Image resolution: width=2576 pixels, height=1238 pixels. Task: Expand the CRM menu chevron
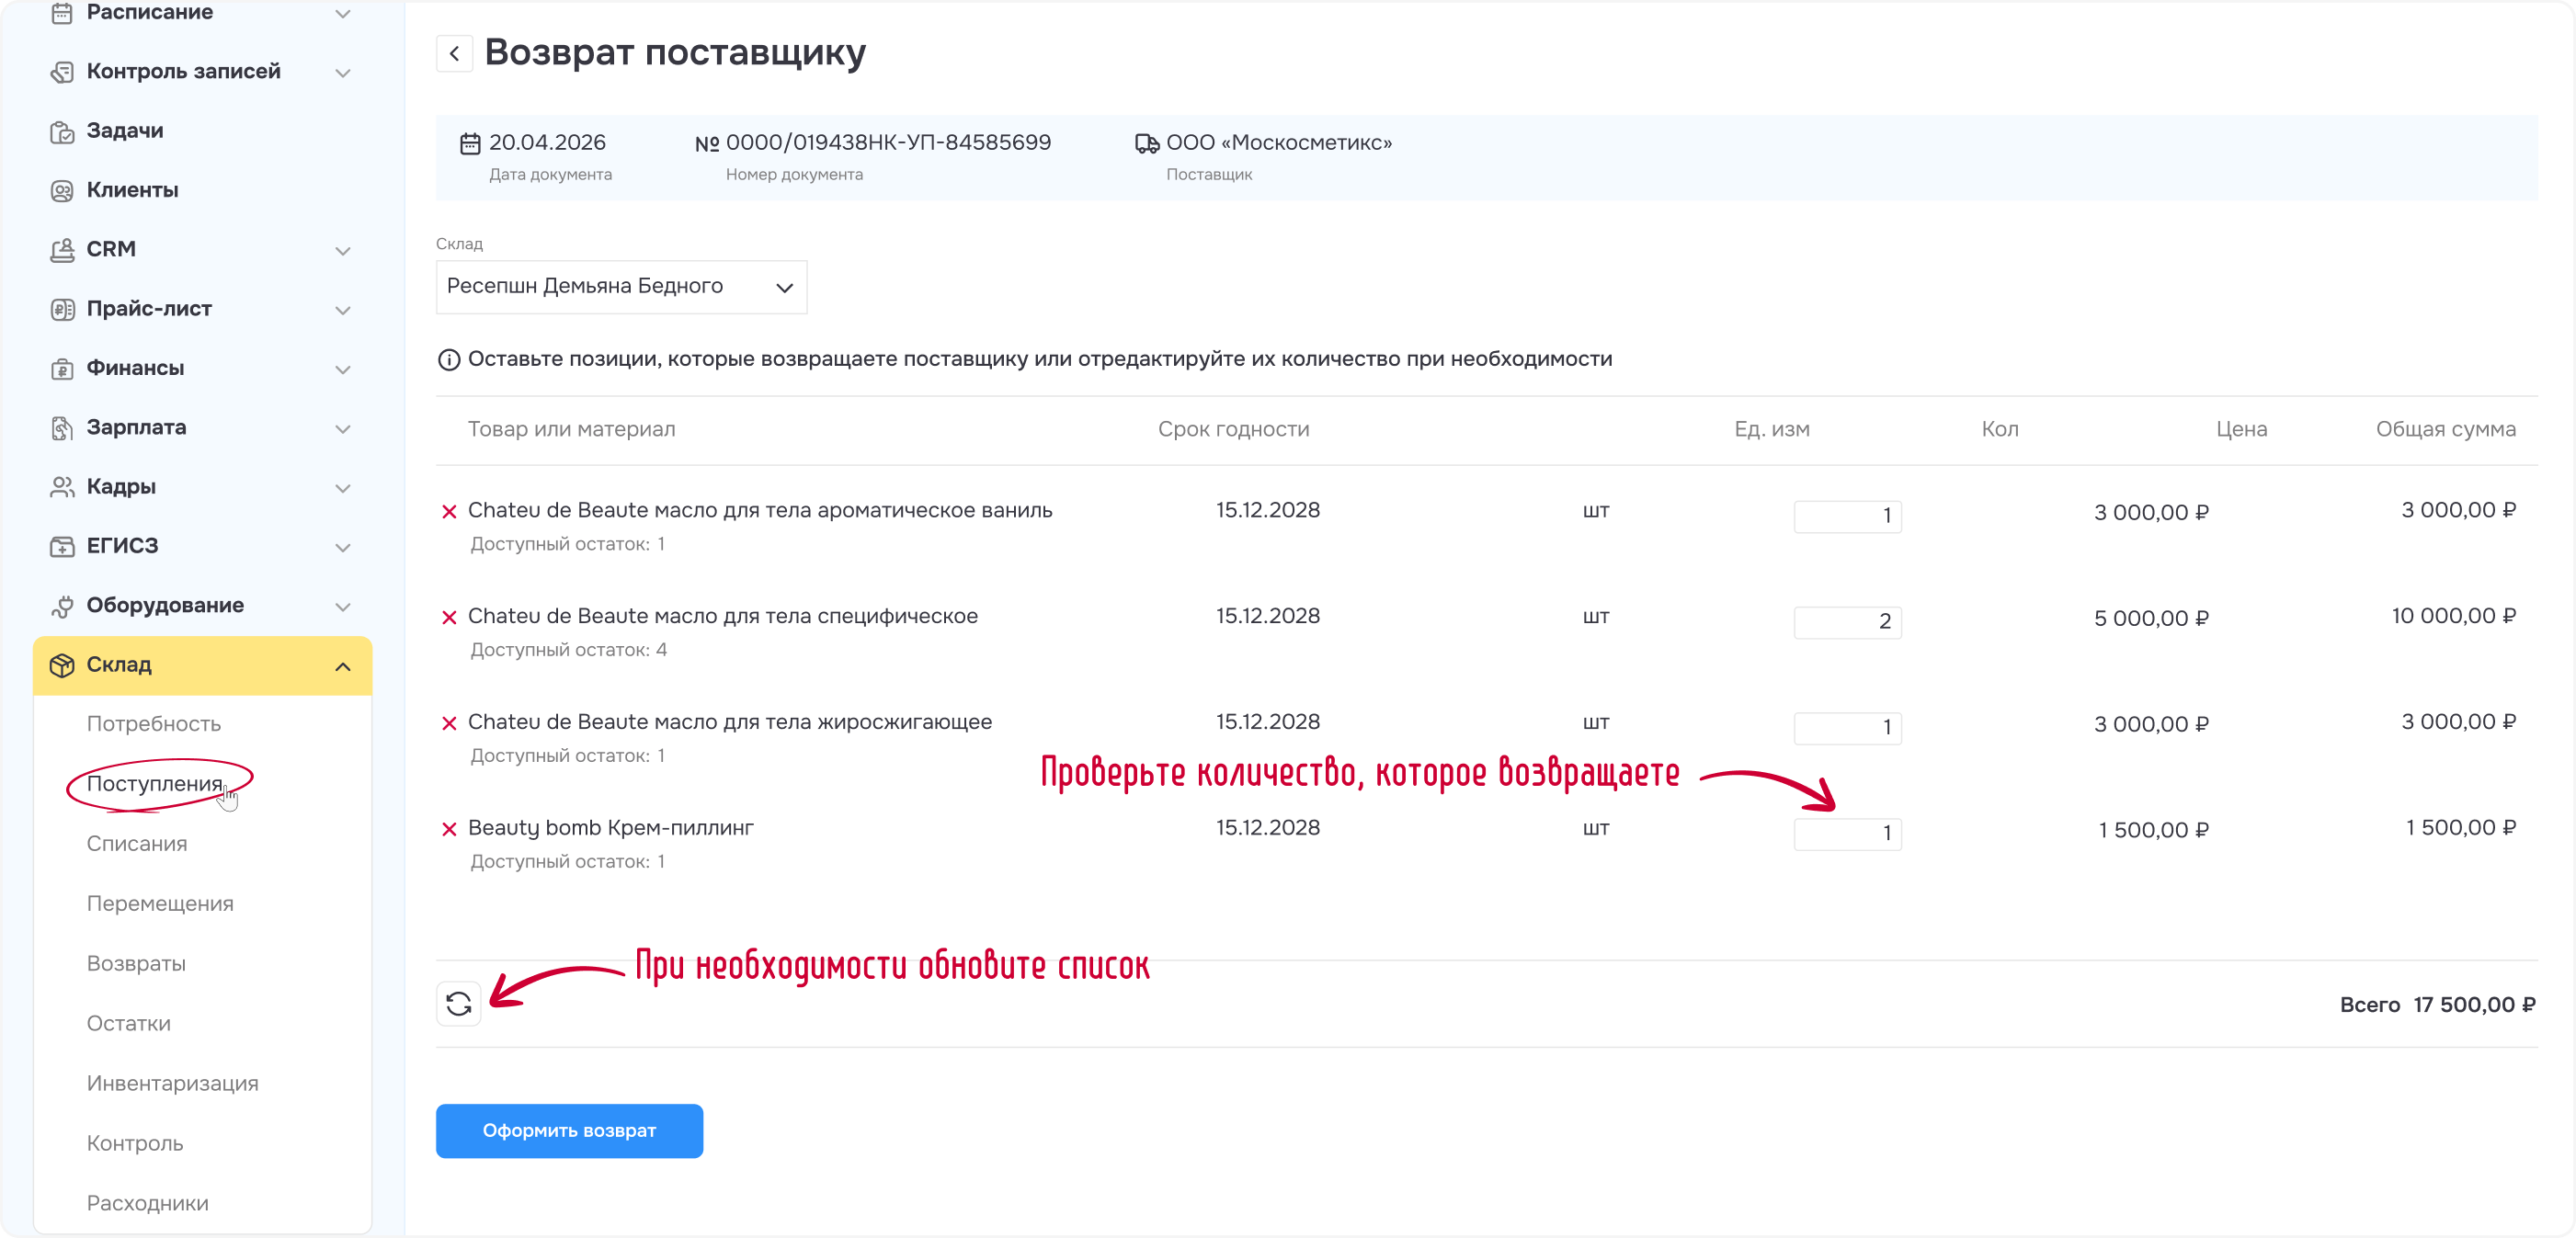coord(343,251)
